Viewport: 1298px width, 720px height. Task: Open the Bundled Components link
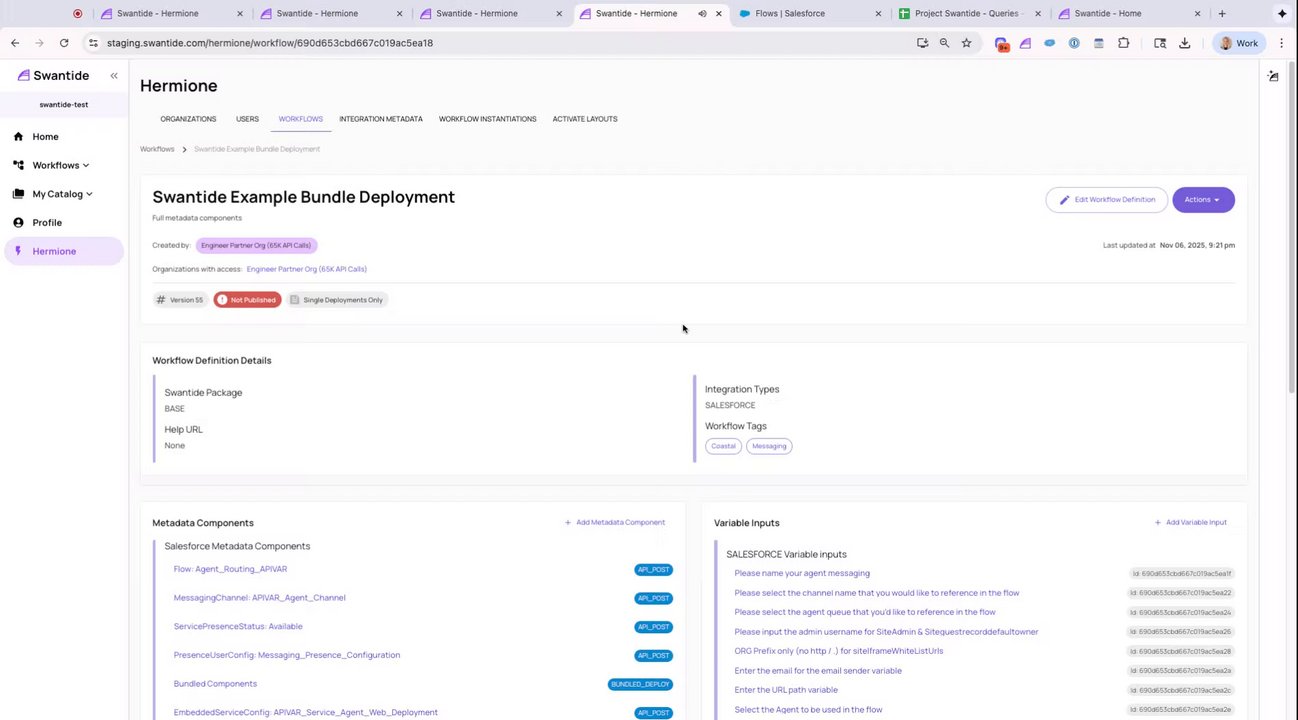point(215,684)
